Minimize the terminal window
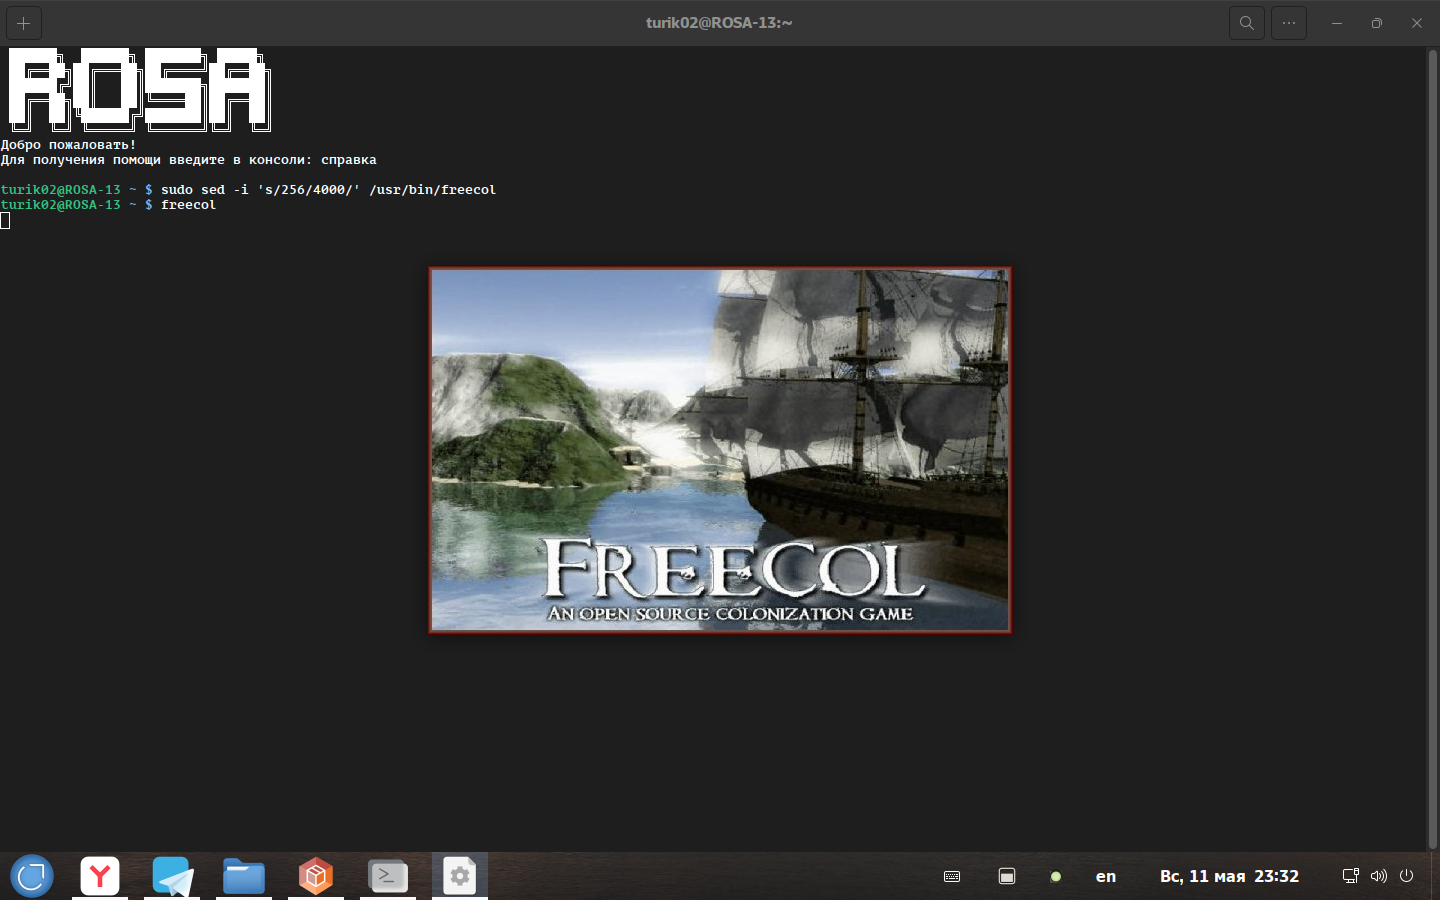This screenshot has height=900, width=1440. (x=1337, y=23)
